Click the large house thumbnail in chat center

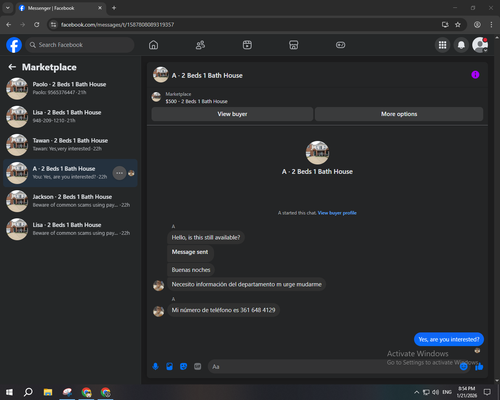click(x=317, y=153)
